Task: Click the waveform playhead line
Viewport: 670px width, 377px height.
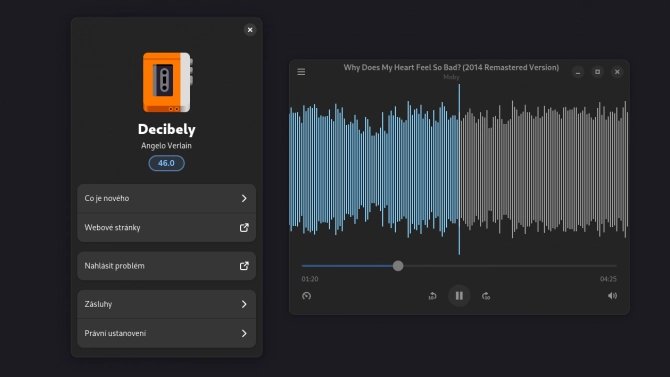Action: click(459, 169)
